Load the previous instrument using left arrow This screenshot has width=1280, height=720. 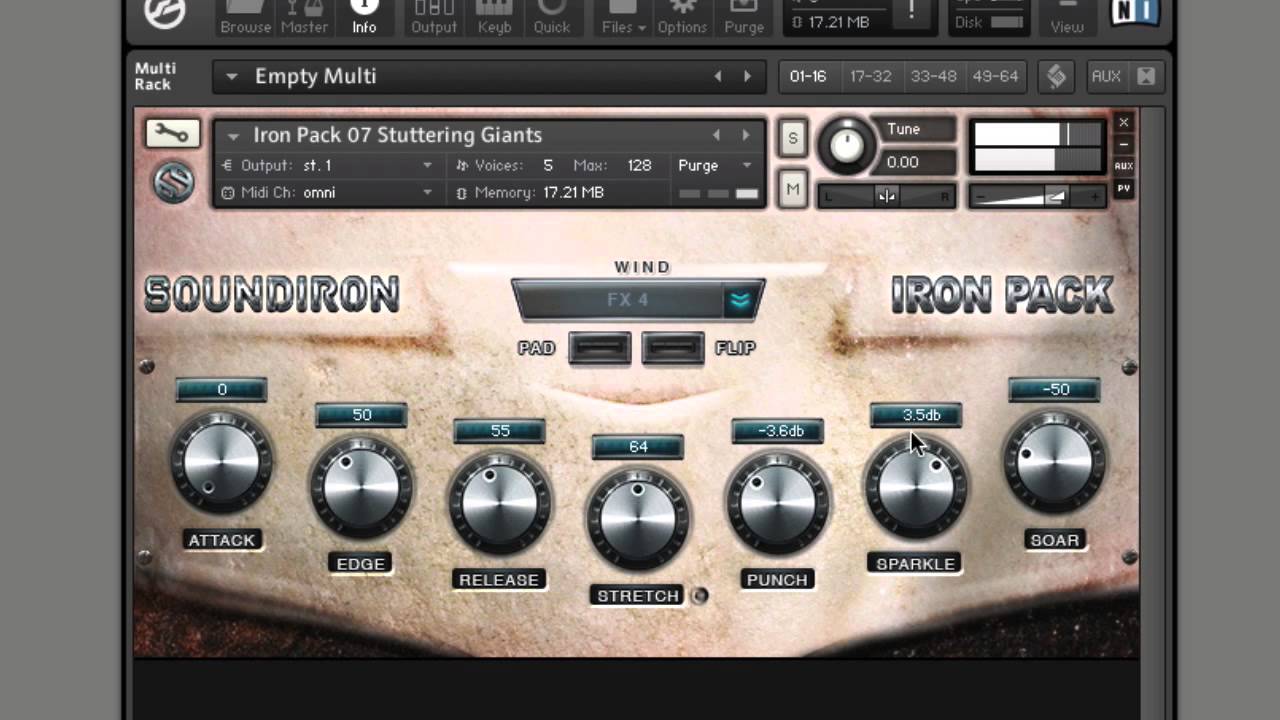click(x=716, y=135)
